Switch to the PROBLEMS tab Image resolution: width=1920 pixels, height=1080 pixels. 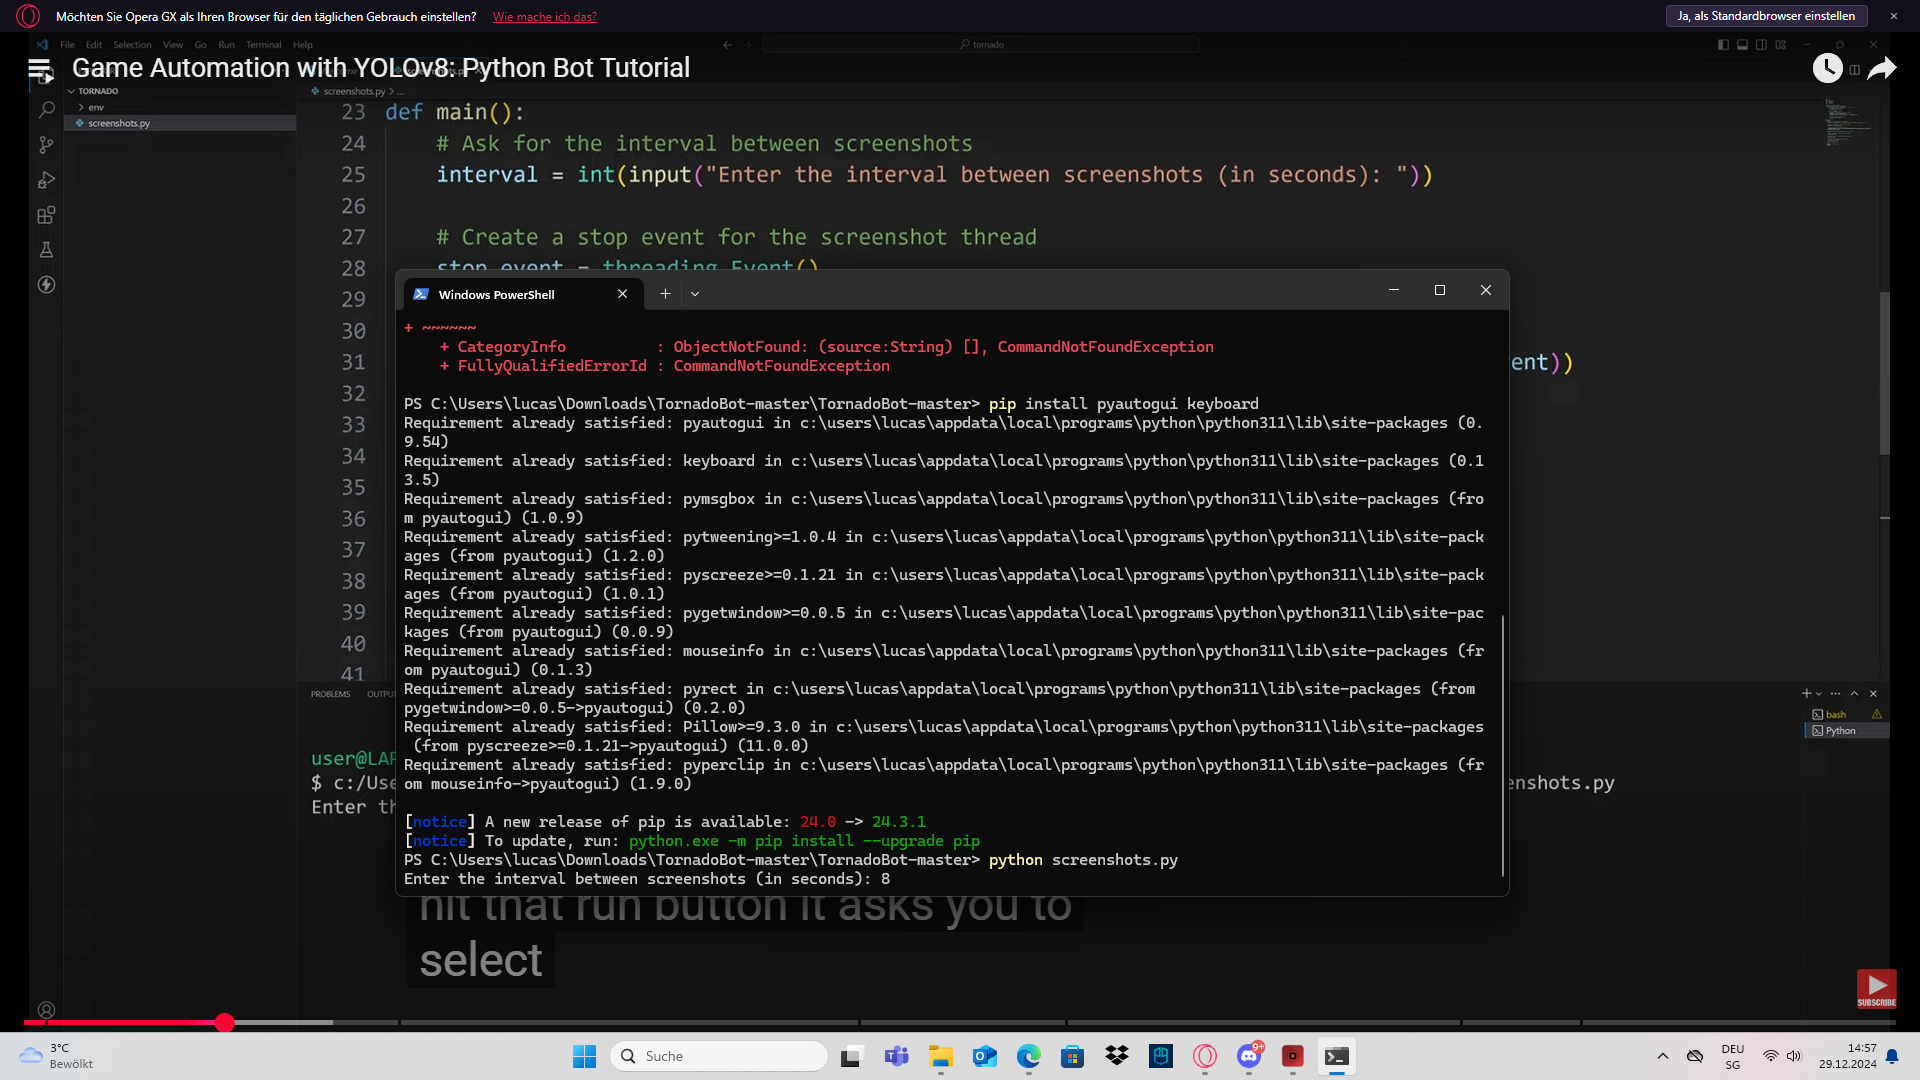330,693
